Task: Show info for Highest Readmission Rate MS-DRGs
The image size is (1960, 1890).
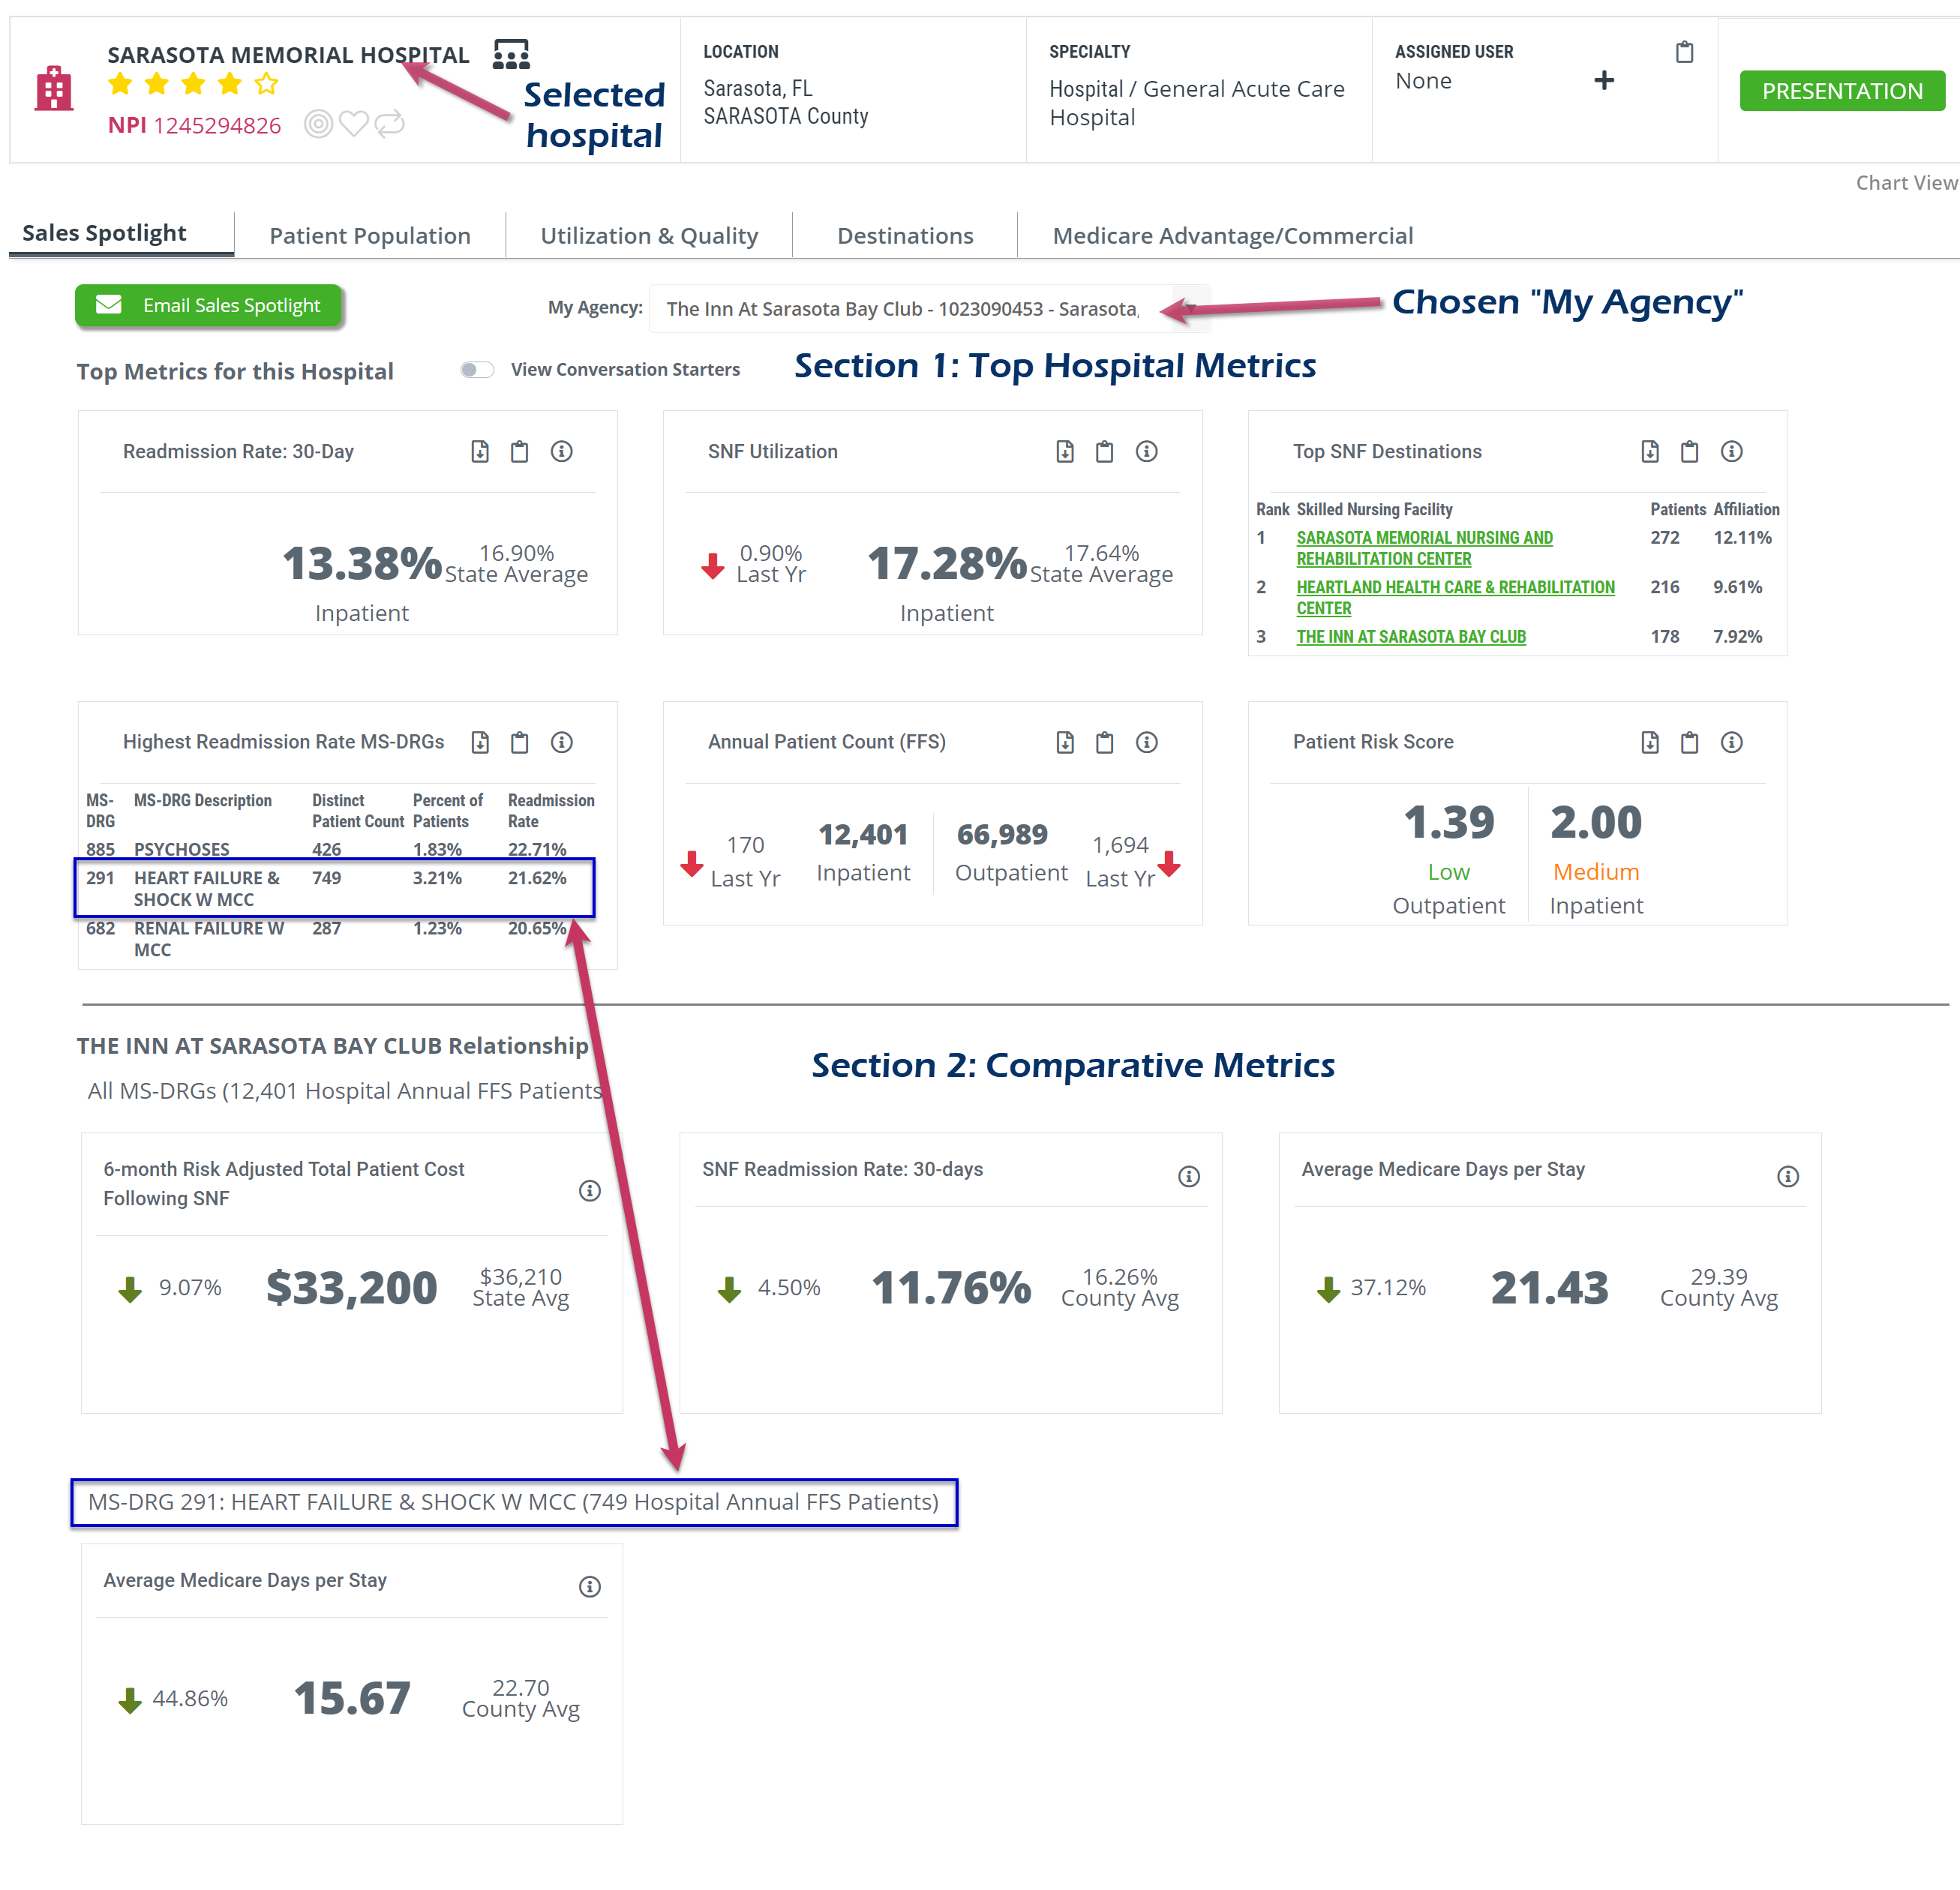Action: coord(562,742)
